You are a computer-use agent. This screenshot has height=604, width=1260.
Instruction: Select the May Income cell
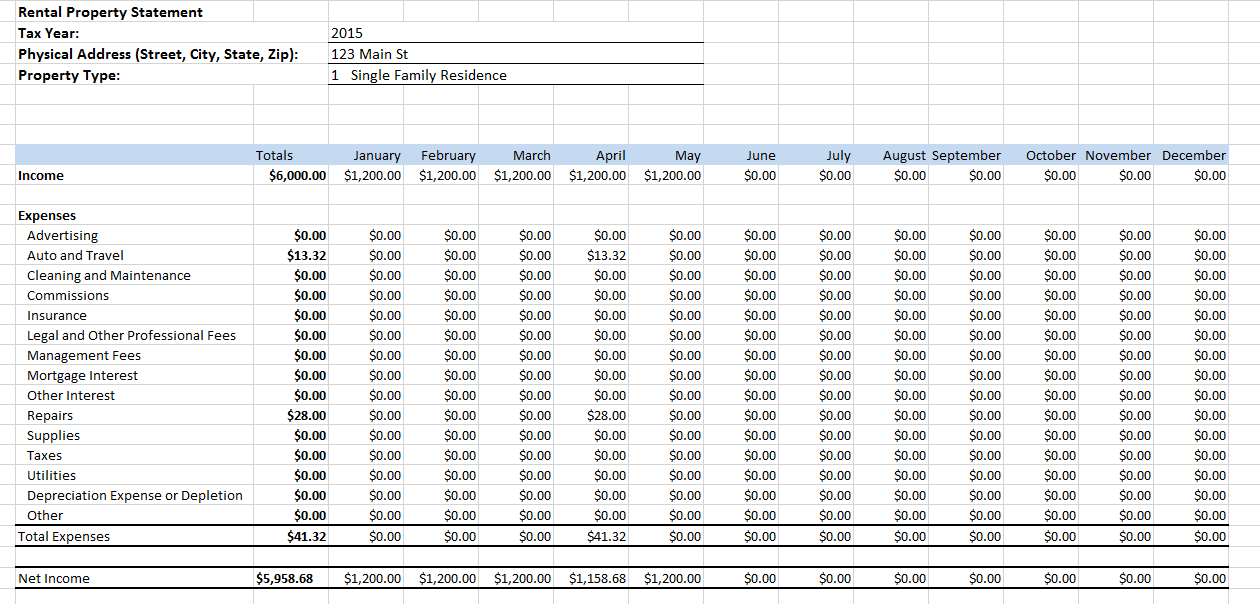[x=673, y=176]
